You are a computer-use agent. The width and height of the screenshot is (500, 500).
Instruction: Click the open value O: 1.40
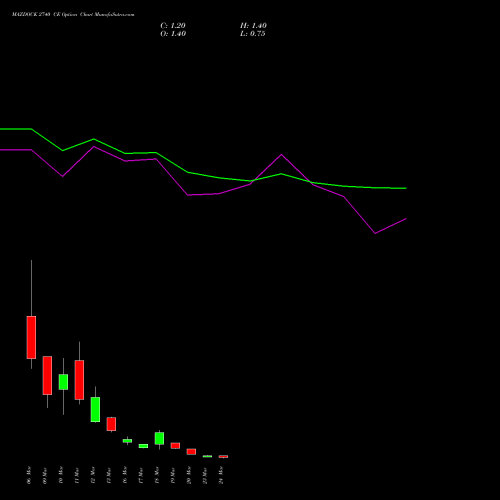tap(173, 34)
